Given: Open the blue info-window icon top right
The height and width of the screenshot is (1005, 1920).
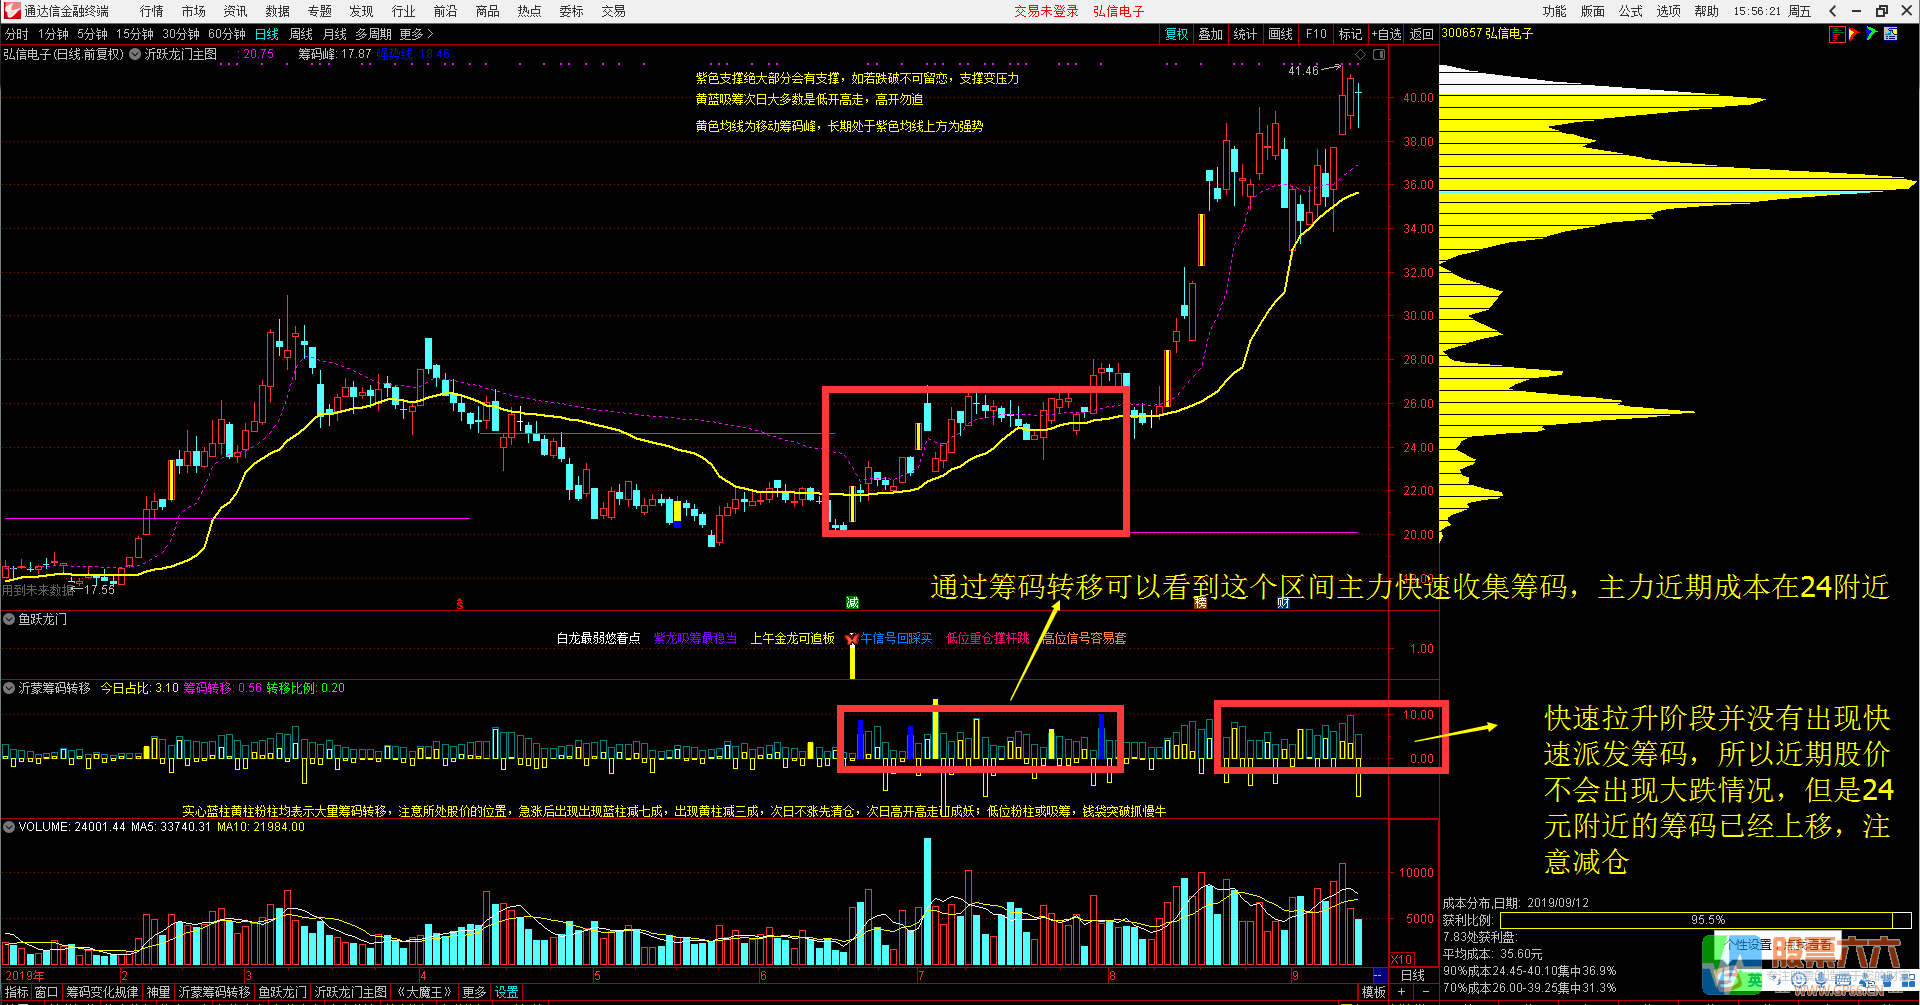Looking at the screenshot, I should click(x=1890, y=34).
